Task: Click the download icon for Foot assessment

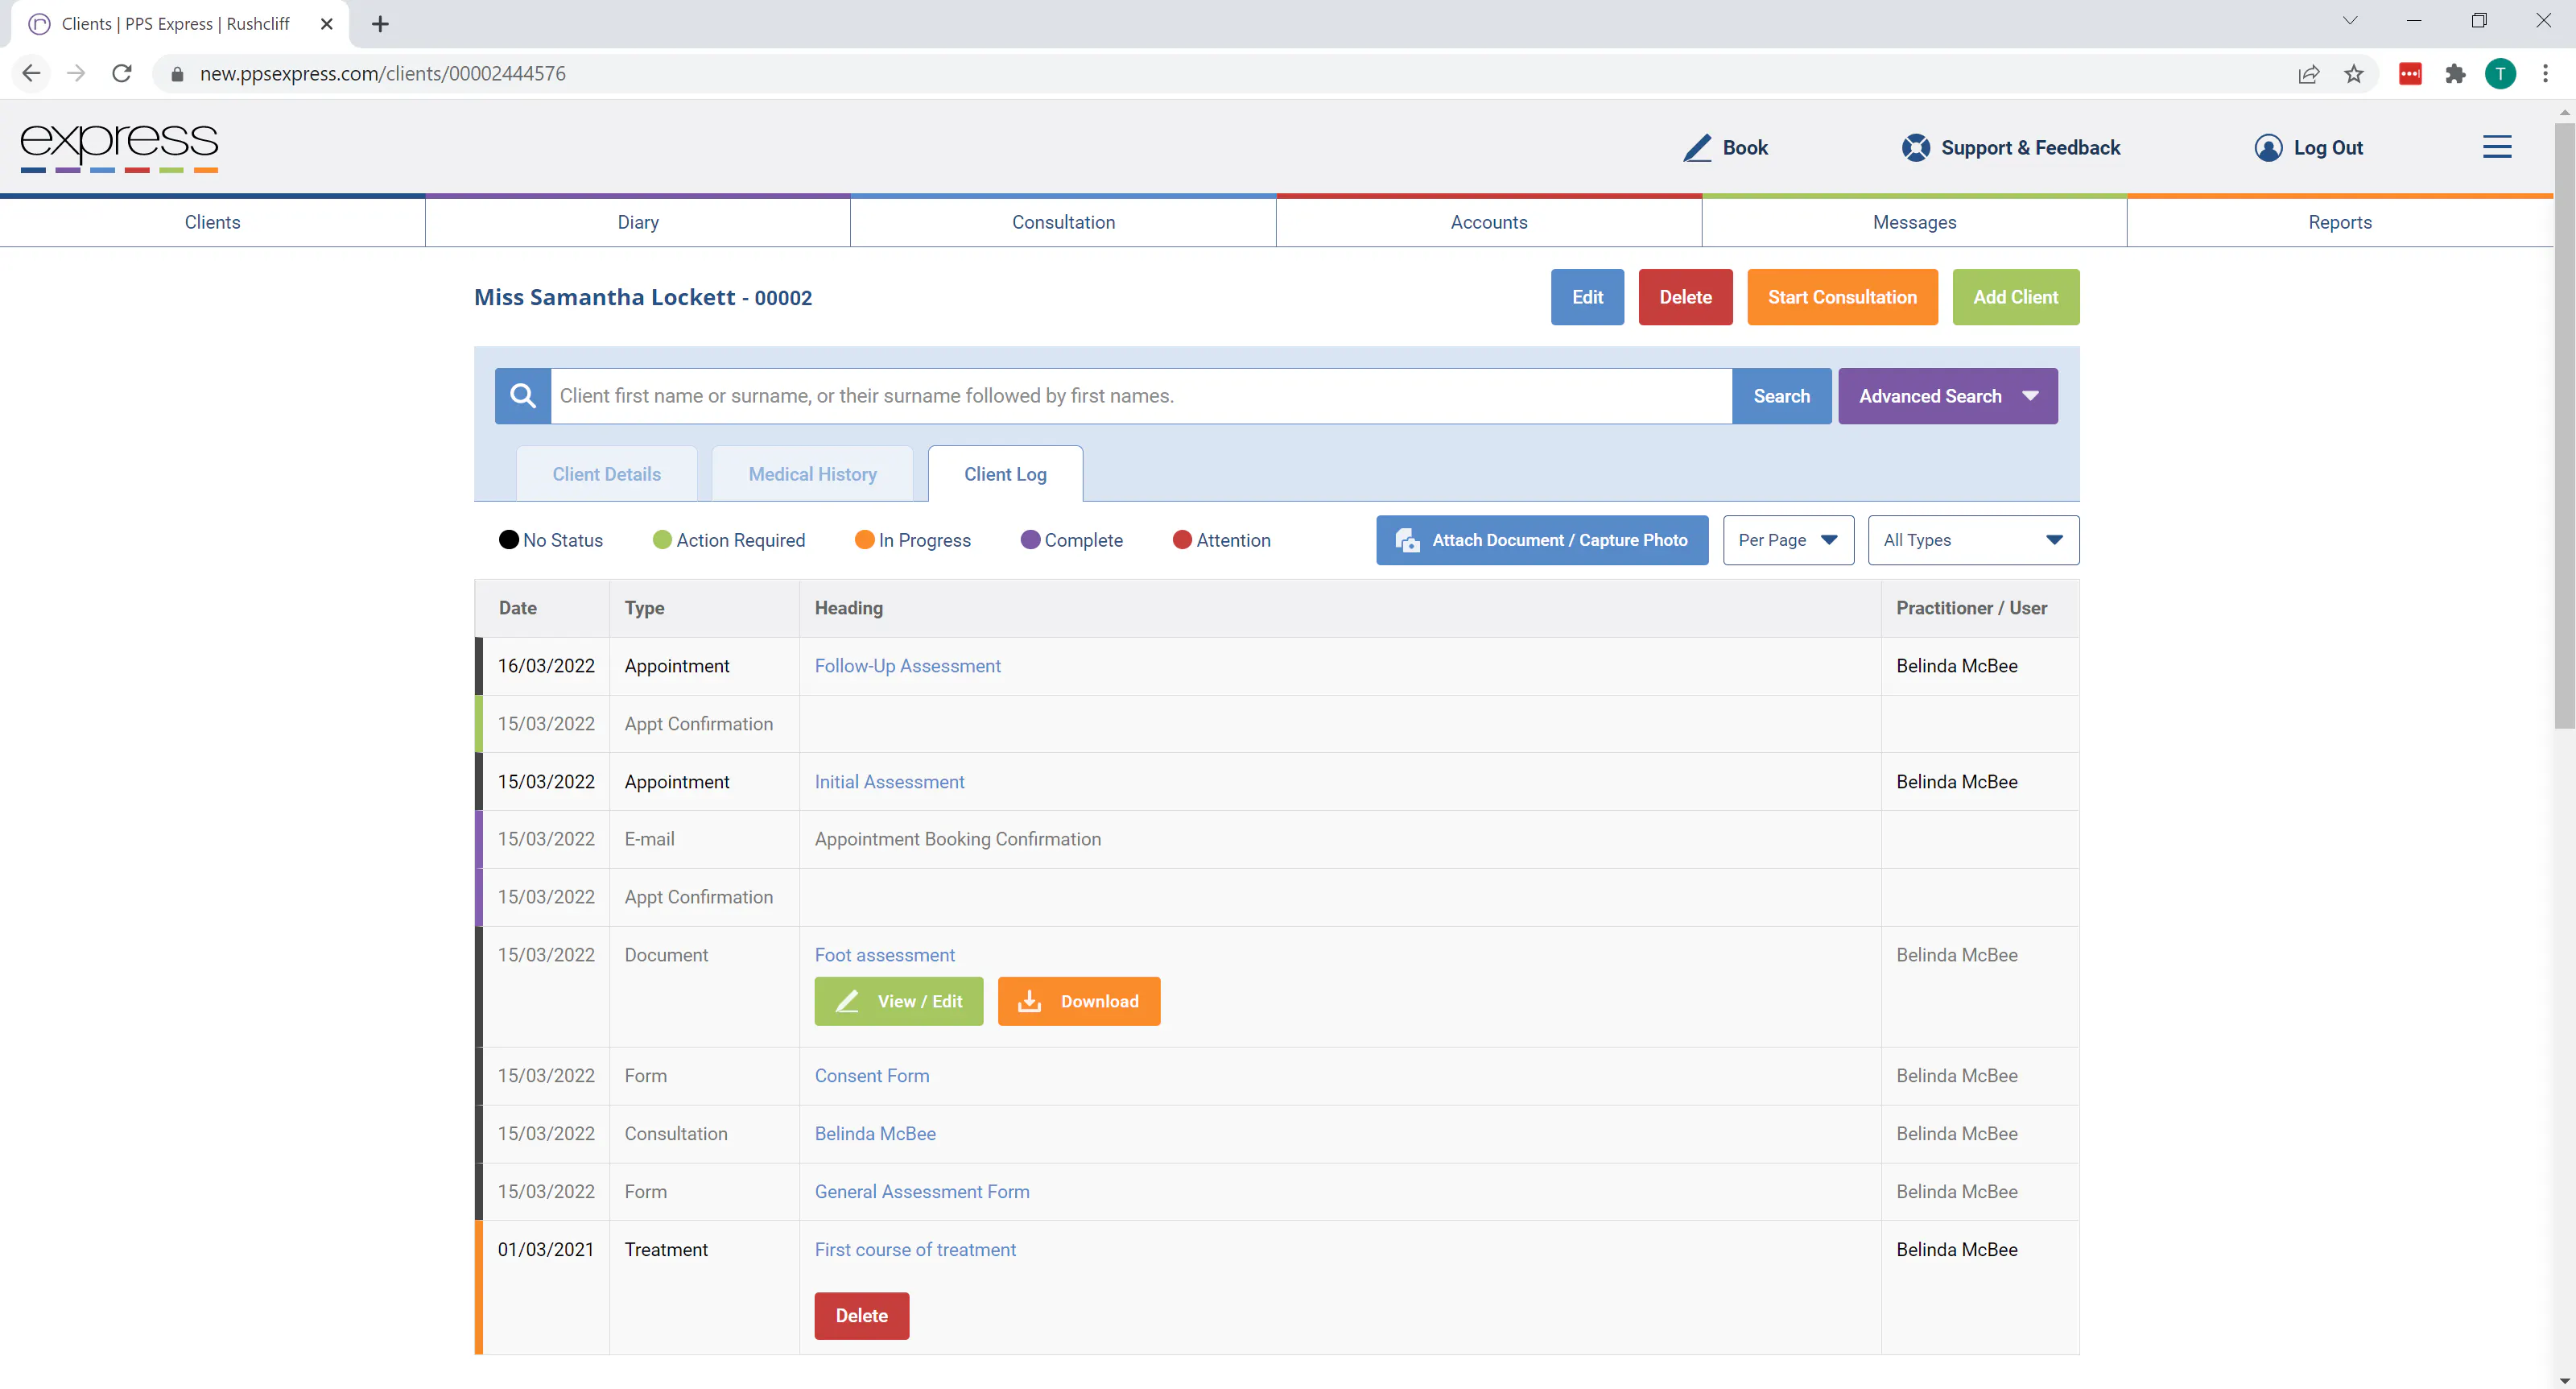Action: click(x=1029, y=1001)
